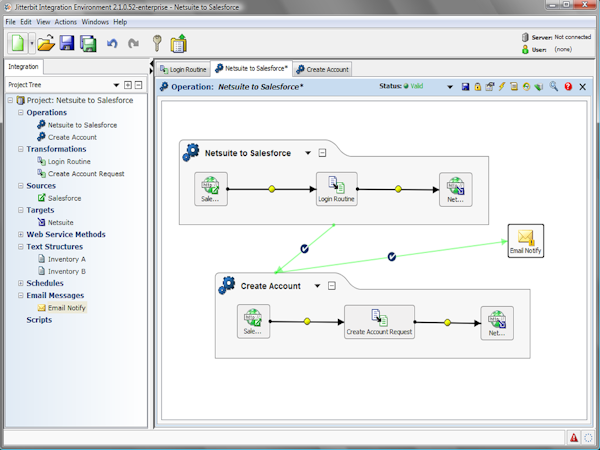Select the Netsuite to Salesforce tab
Image resolution: width=600 pixels, height=450 pixels.
(x=251, y=68)
